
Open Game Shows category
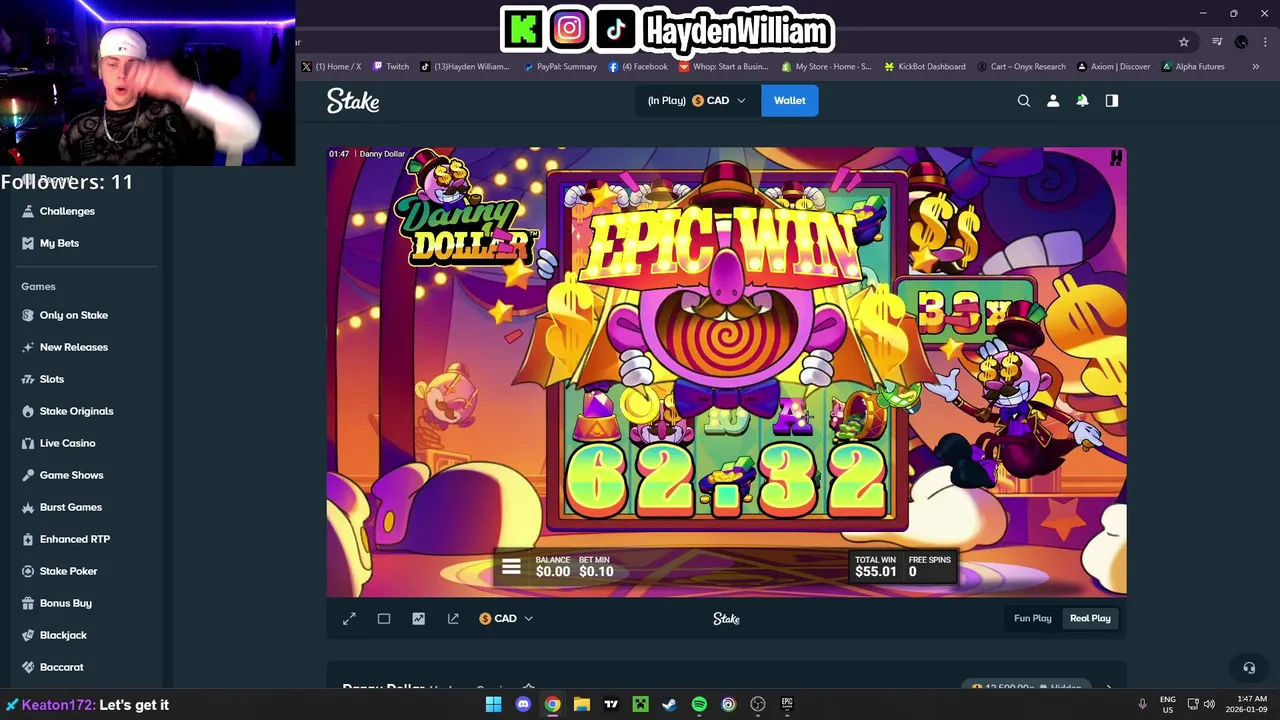pyautogui.click(x=72, y=475)
